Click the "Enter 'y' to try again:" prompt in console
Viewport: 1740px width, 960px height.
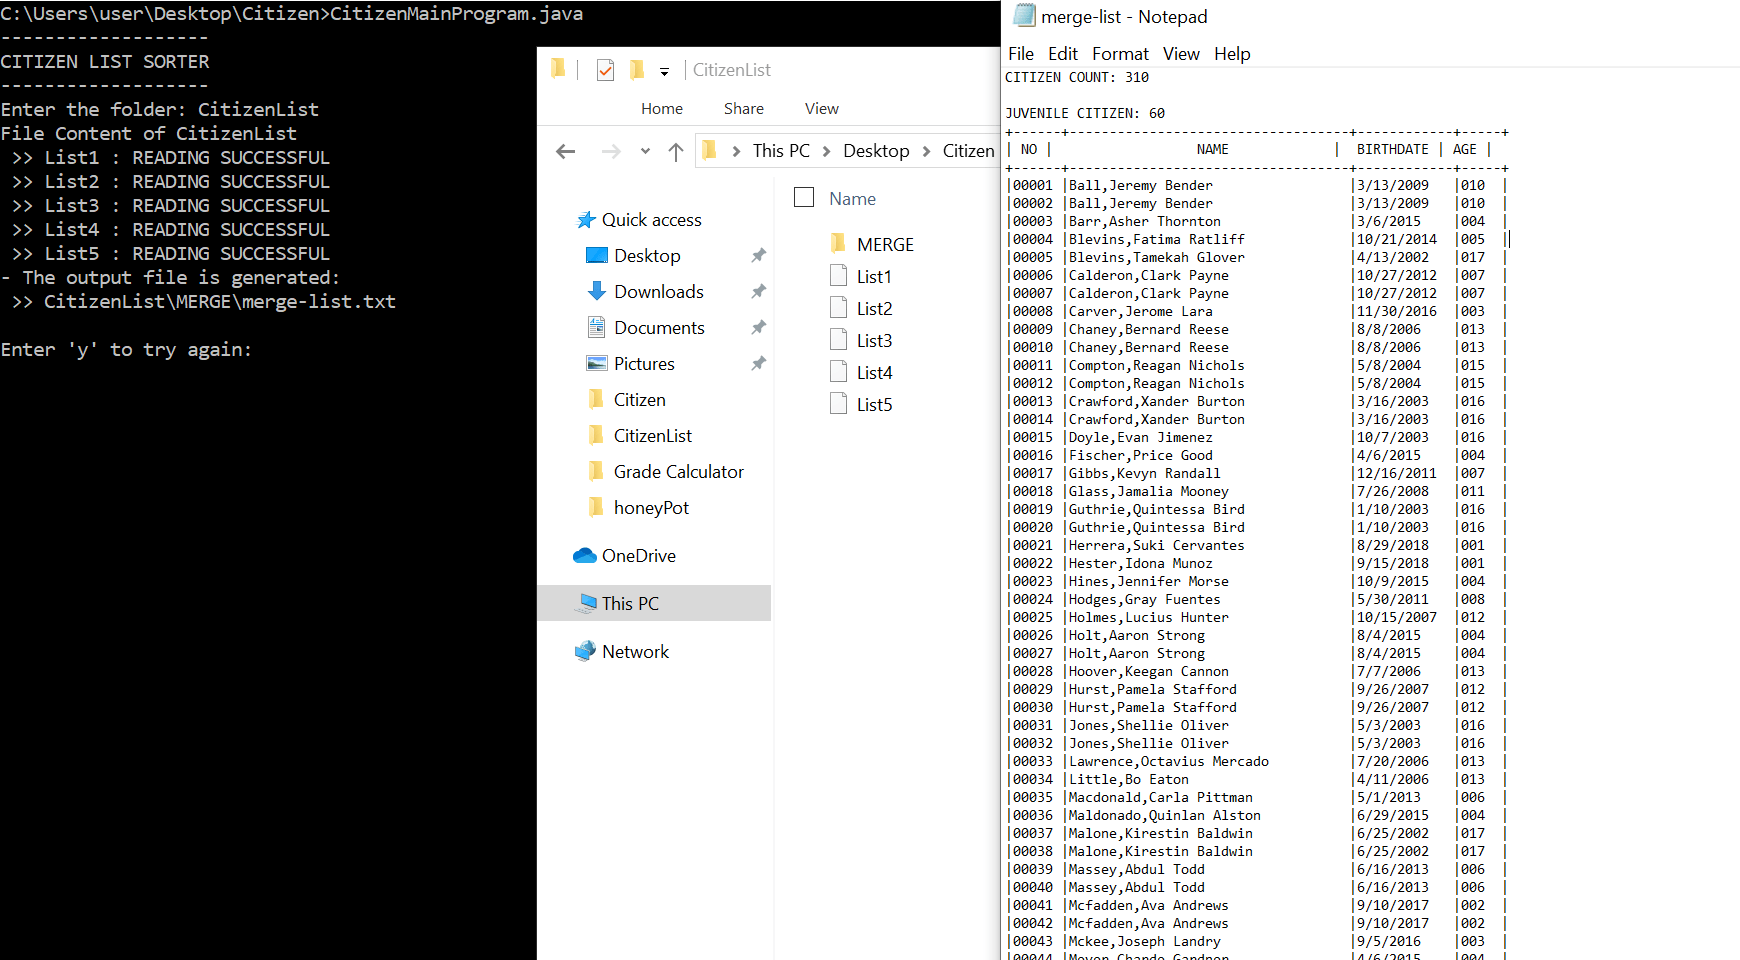click(126, 350)
